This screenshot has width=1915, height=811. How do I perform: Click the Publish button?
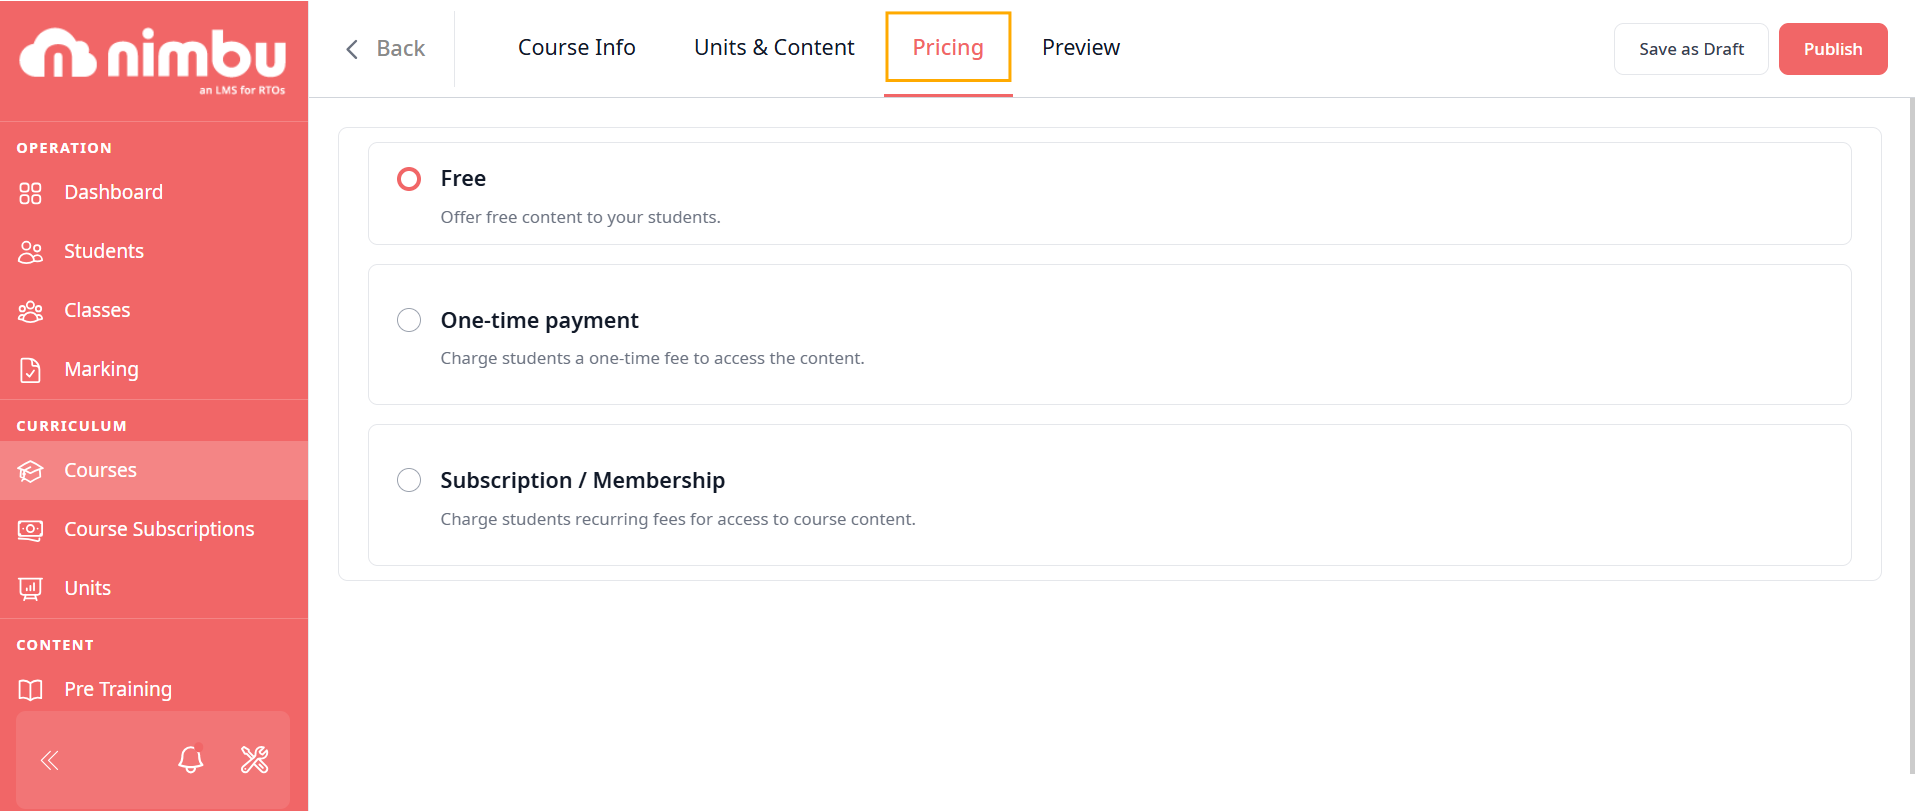(x=1833, y=49)
